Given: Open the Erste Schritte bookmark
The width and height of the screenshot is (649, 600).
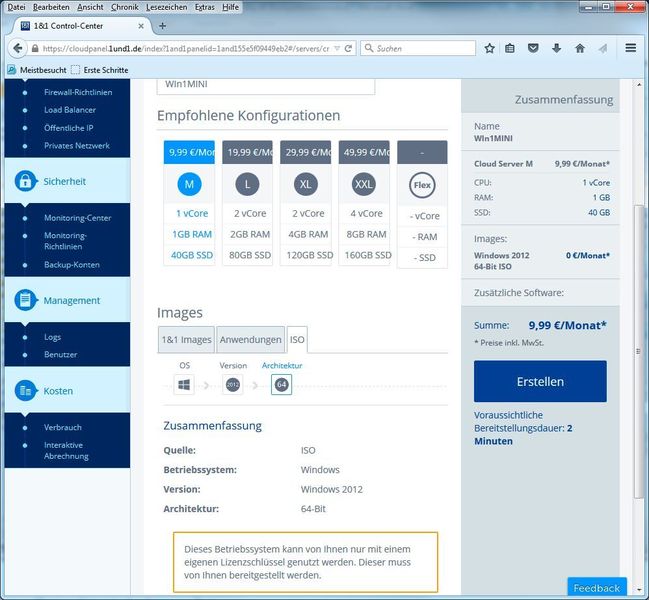Looking at the screenshot, I should (100, 70).
